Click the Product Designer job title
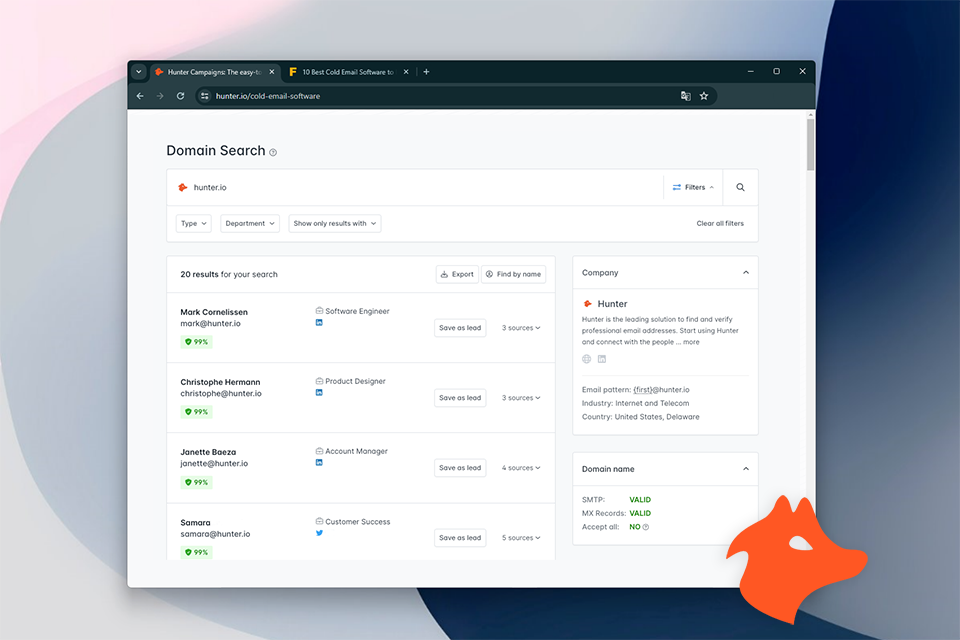 [356, 381]
